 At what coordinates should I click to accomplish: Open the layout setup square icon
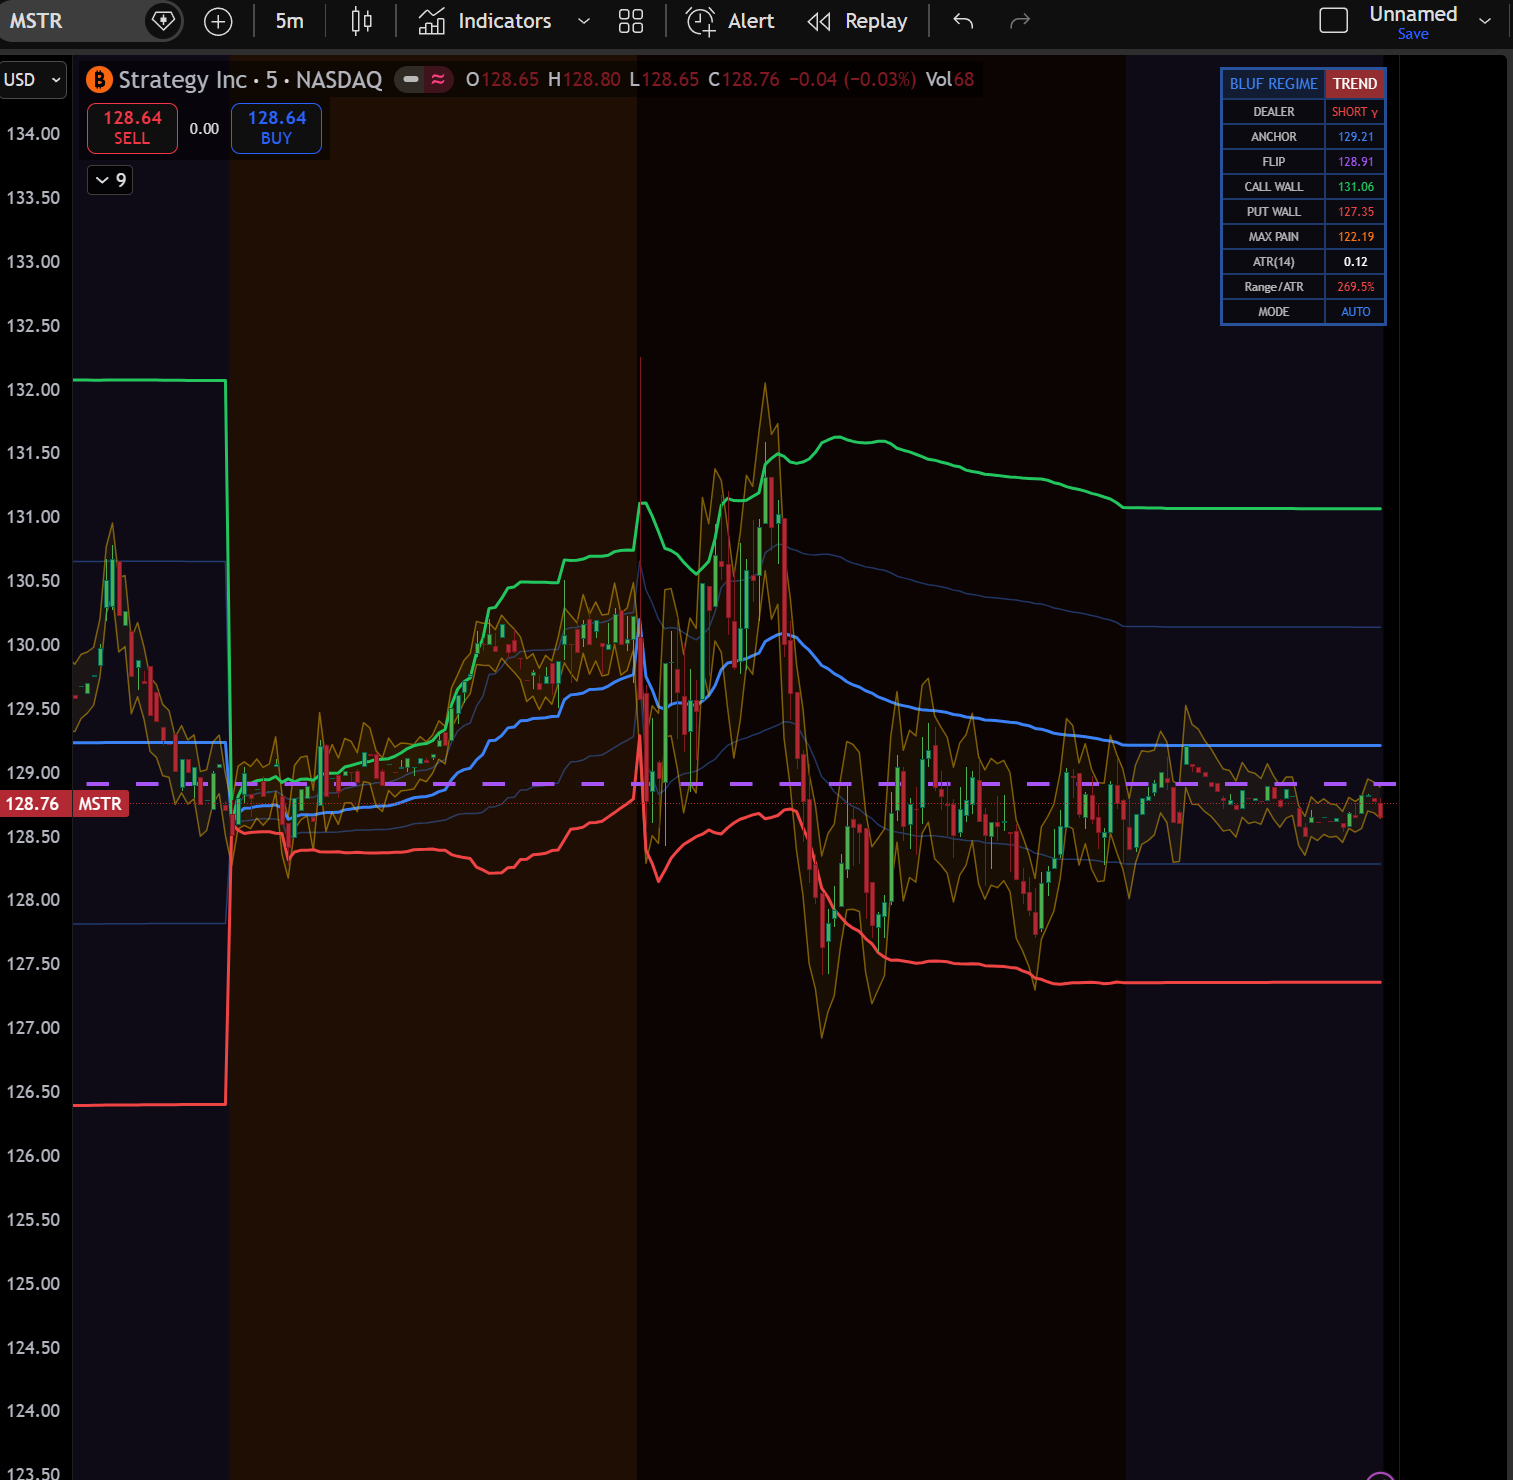point(1334,21)
